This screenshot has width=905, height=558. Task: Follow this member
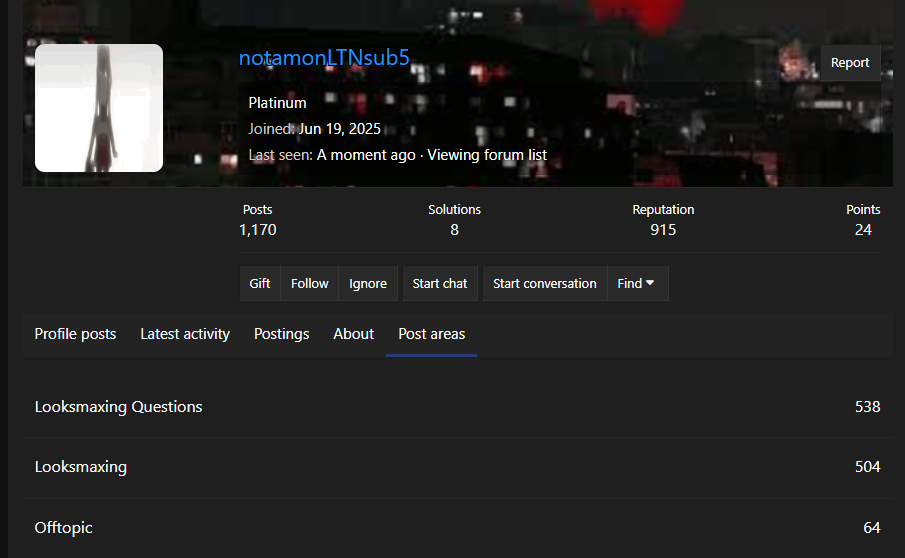pos(309,283)
